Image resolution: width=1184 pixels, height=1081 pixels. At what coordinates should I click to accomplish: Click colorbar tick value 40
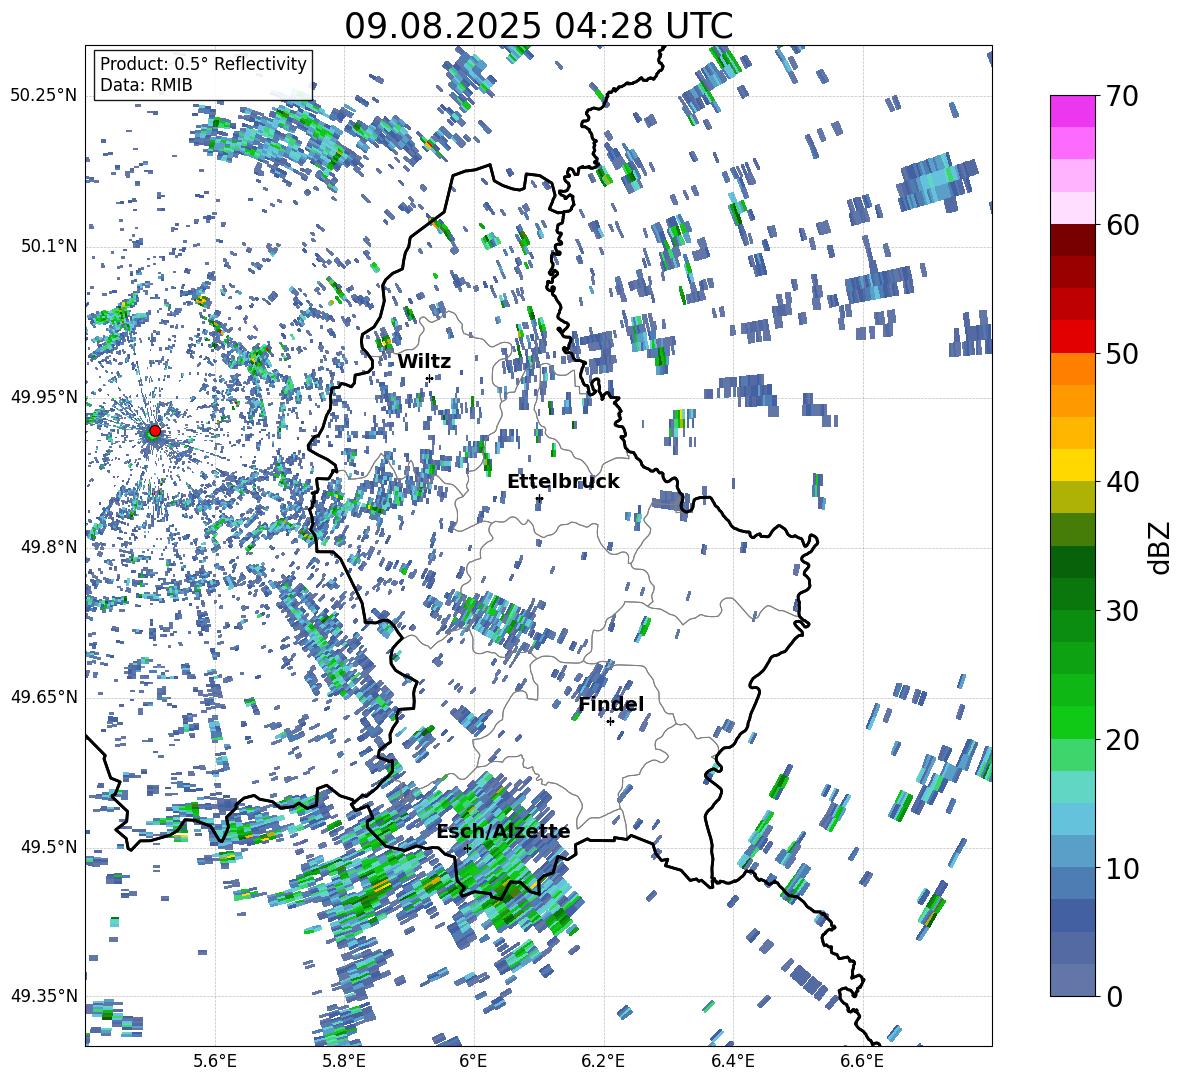point(1122,482)
